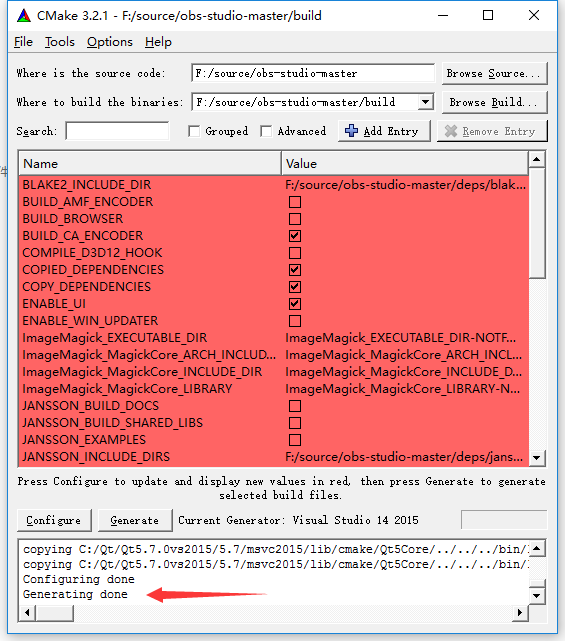Click the JANSSON_INCLUDE_DIRS path value

point(404,457)
